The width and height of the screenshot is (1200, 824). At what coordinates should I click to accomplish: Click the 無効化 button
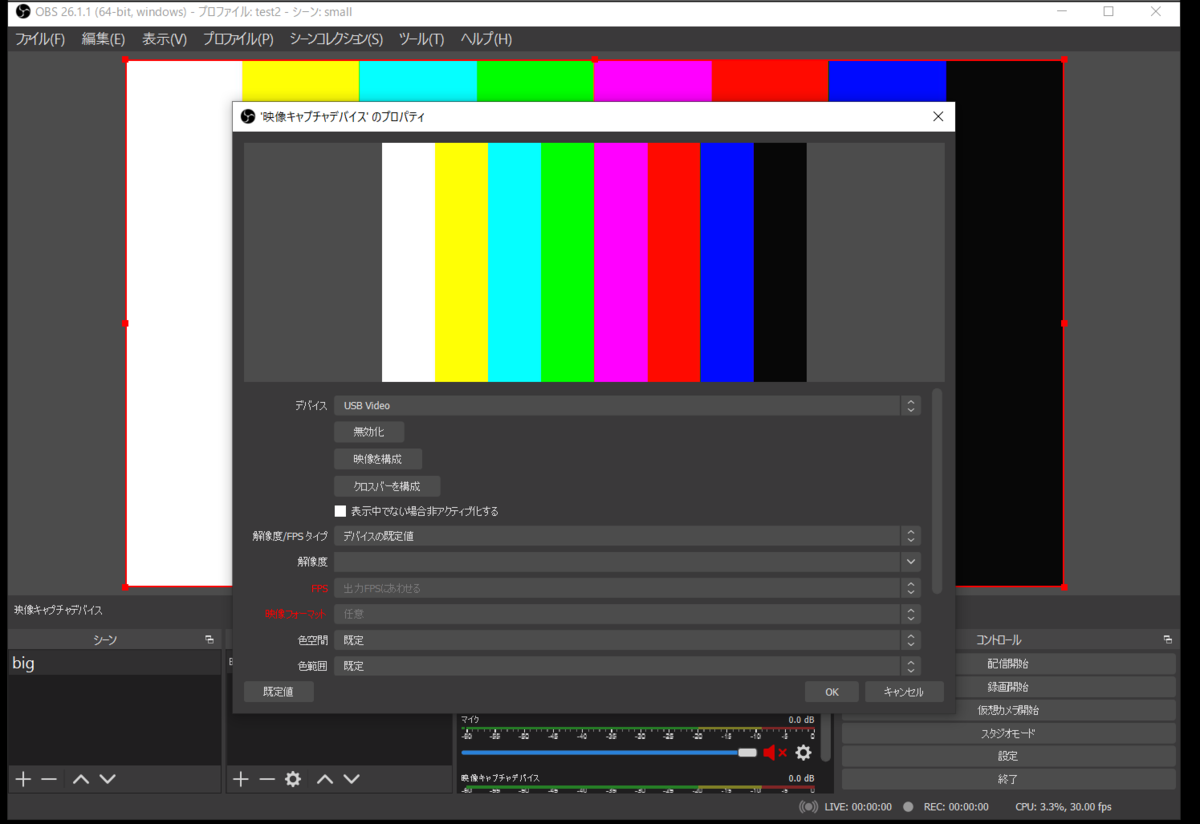[369, 432]
